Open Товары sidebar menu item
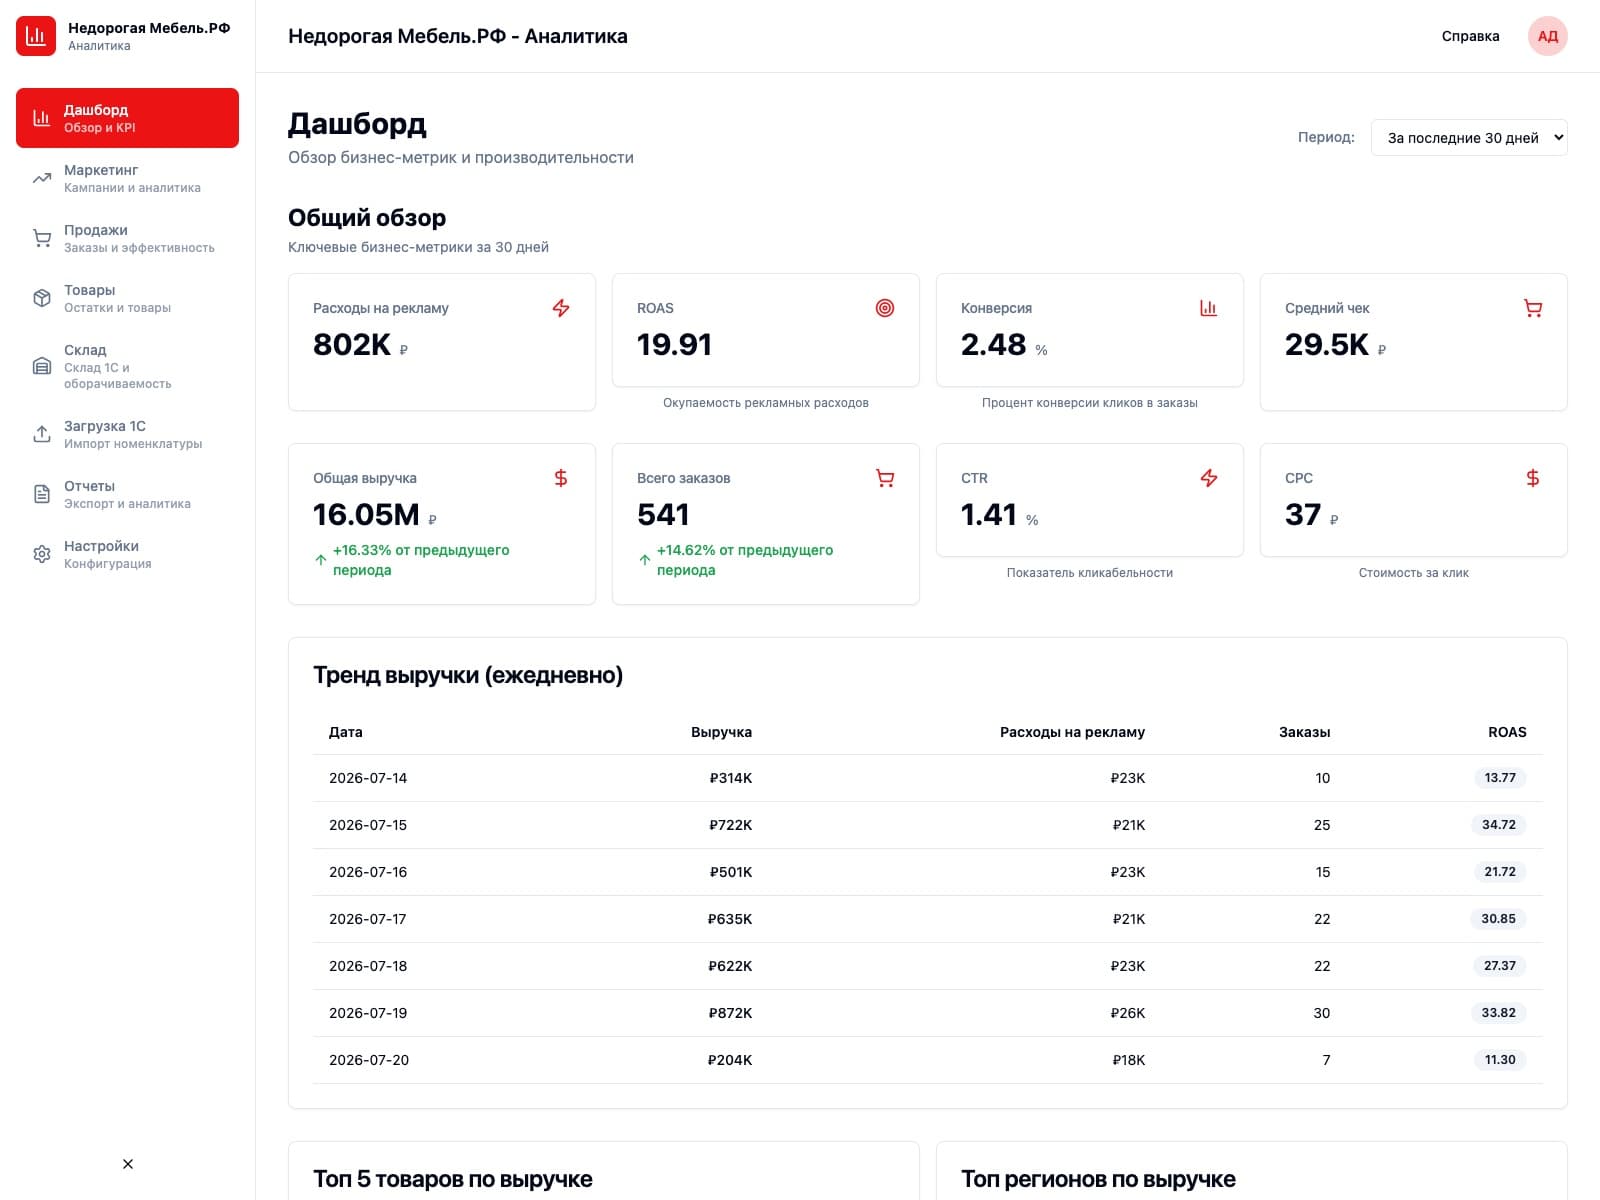The height and width of the screenshot is (1200, 1600). 127,298
